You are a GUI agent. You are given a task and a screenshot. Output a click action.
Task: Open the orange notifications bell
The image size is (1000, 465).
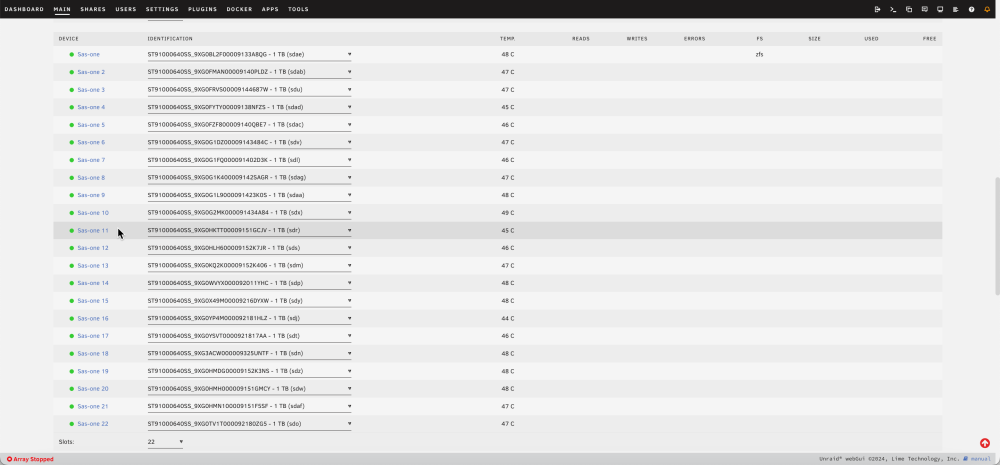(987, 10)
